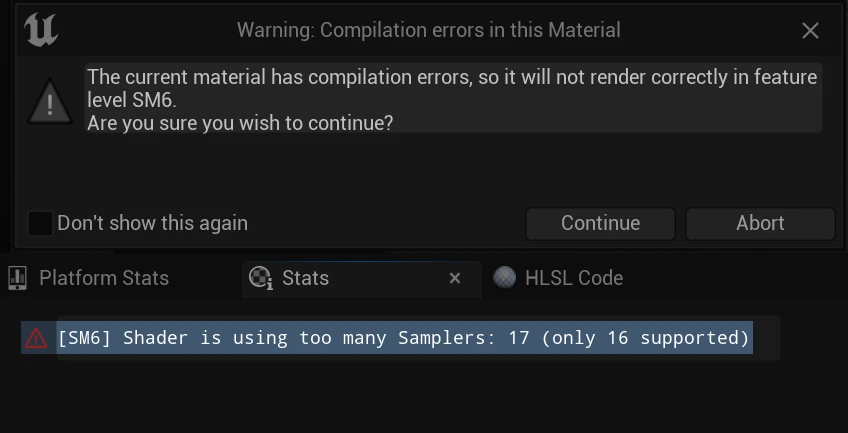The width and height of the screenshot is (848, 433).
Task: Click the warning triangle icon in dialog
Action: [x=49, y=101]
